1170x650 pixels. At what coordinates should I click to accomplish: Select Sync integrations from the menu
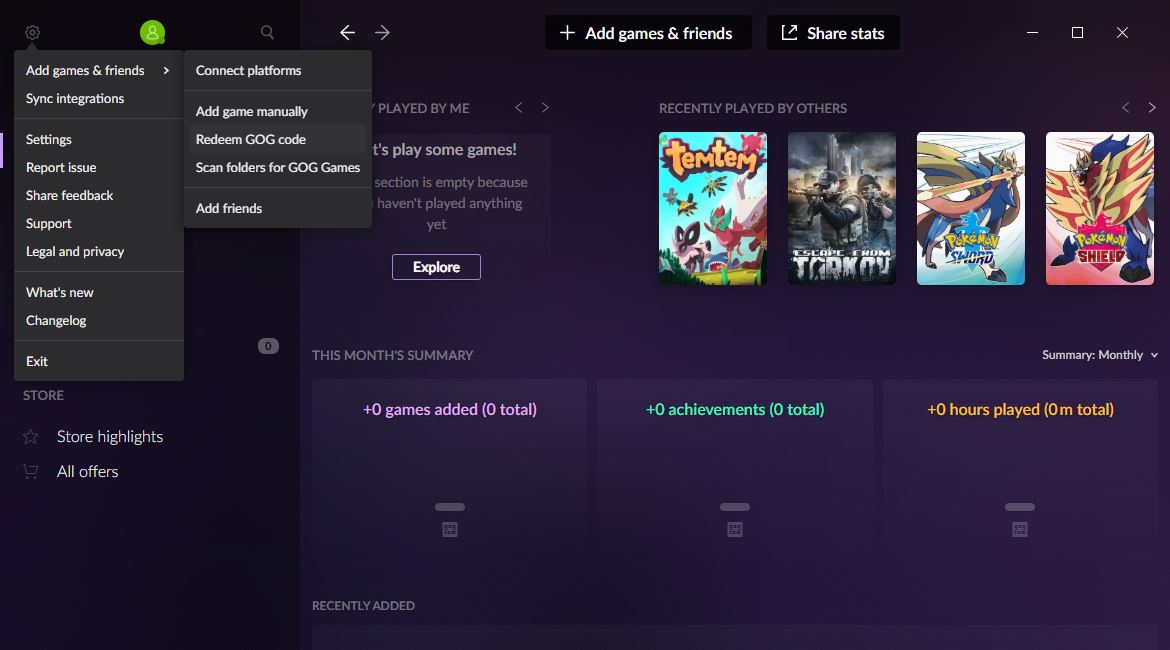(x=98, y=99)
